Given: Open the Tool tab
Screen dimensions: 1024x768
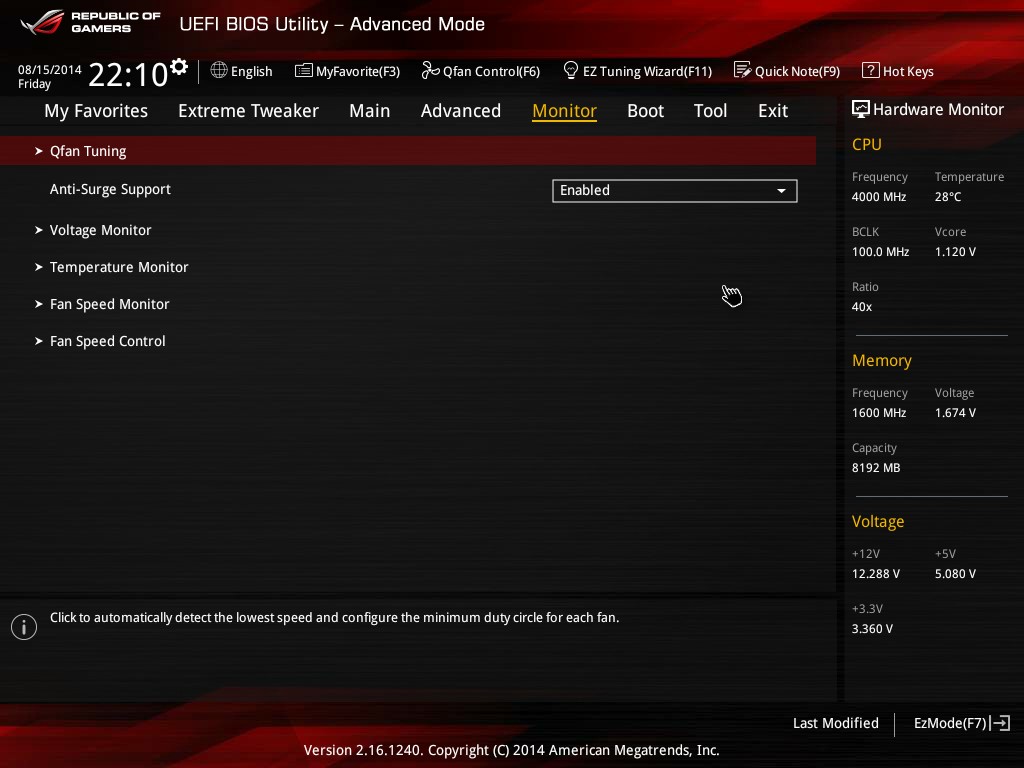Looking at the screenshot, I should point(711,111).
